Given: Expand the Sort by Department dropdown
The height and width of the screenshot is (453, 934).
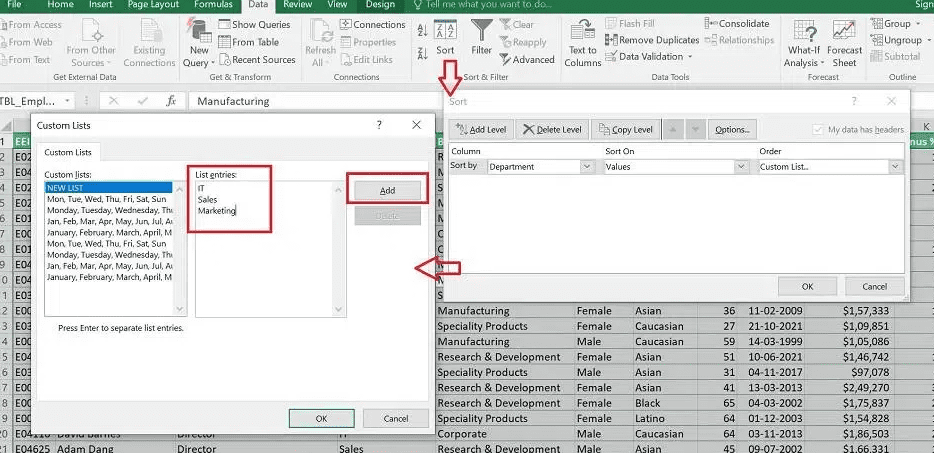Looking at the screenshot, I should point(587,167).
